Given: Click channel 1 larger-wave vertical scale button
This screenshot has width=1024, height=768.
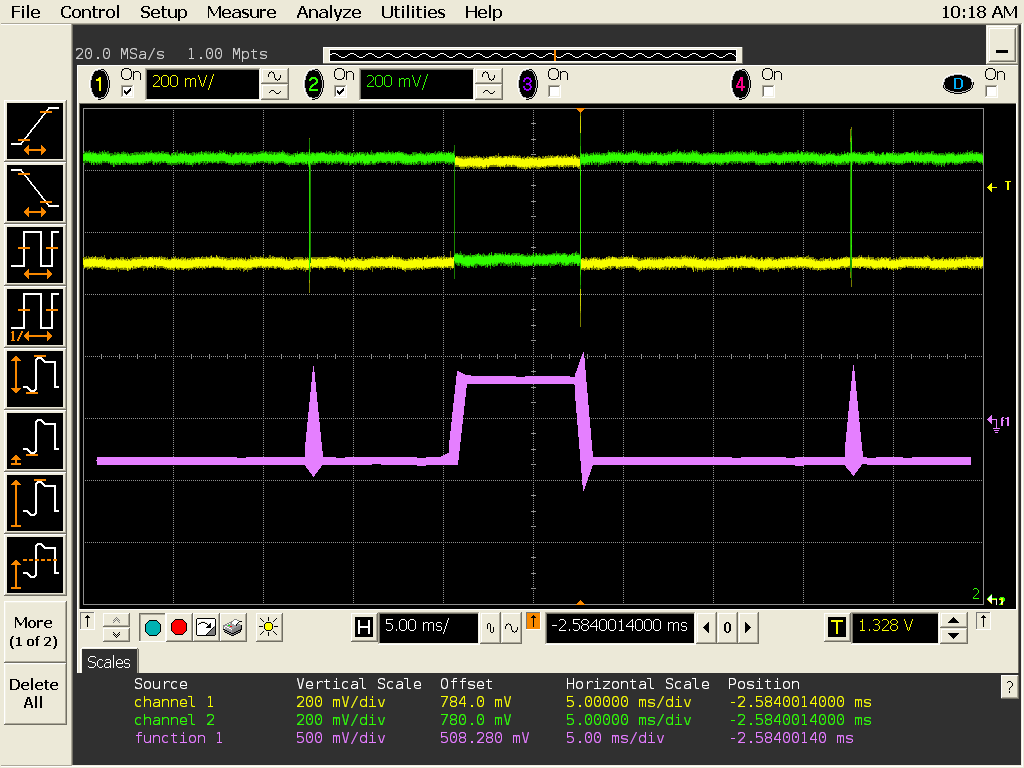Looking at the screenshot, I should [x=274, y=77].
